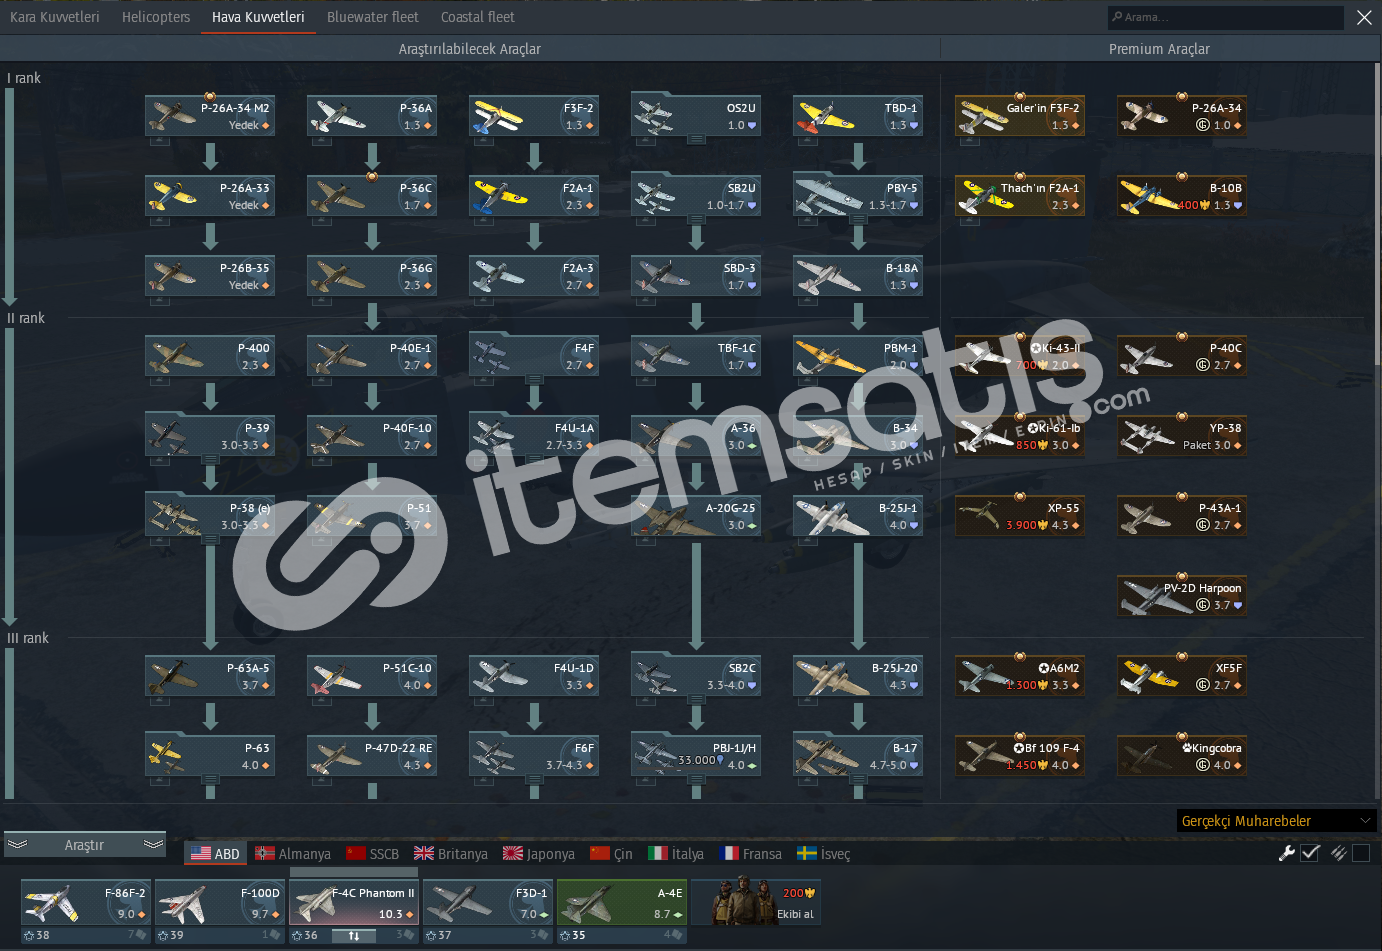The width and height of the screenshot is (1382, 951).
Task: Click the wrench settings icon
Action: [1287, 853]
